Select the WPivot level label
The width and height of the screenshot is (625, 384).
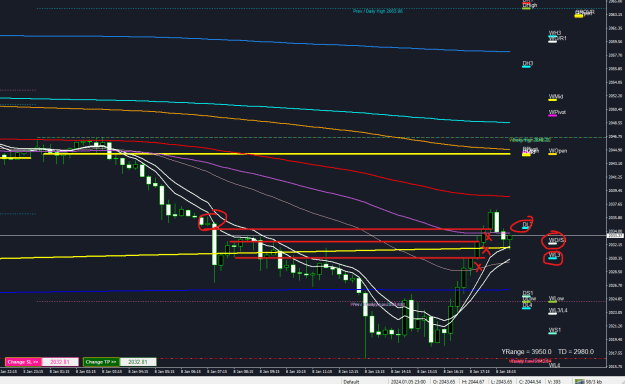point(557,112)
